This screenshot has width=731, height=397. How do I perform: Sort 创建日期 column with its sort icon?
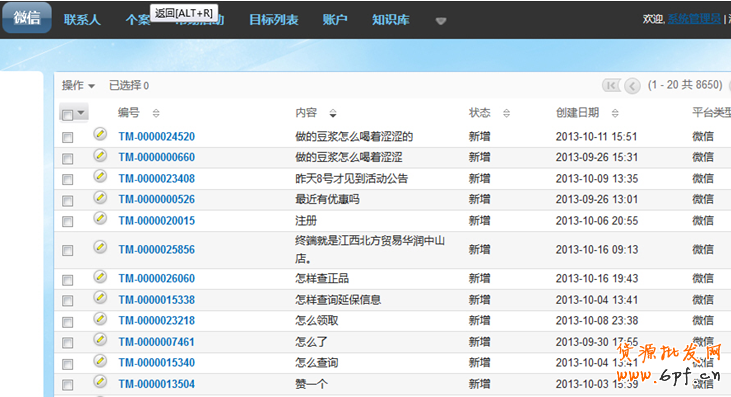[x=615, y=113]
